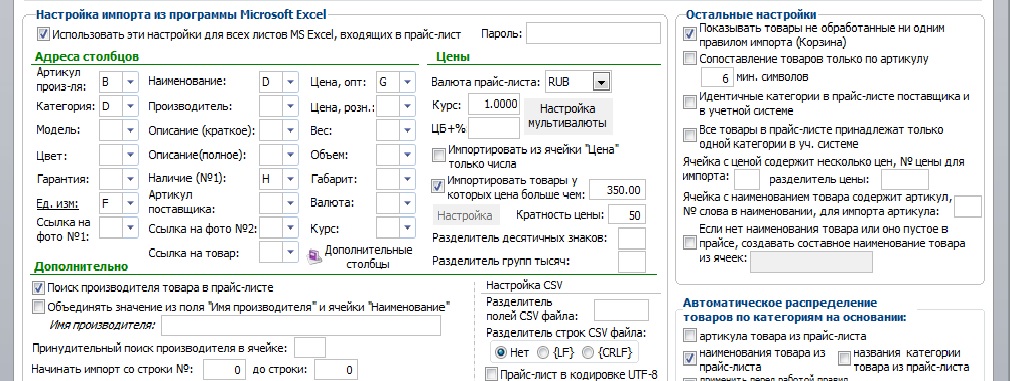Open the Цена, опт column dropdown
This screenshot has height=381, width=1010.
click(x=408, y=82)
